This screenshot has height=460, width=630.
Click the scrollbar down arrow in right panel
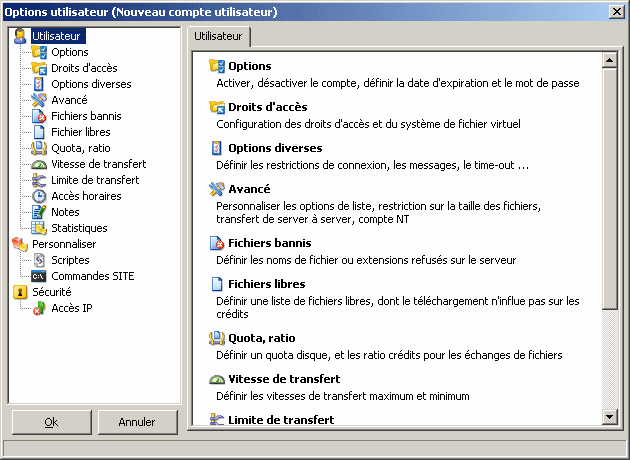click(x=609, y=416)
